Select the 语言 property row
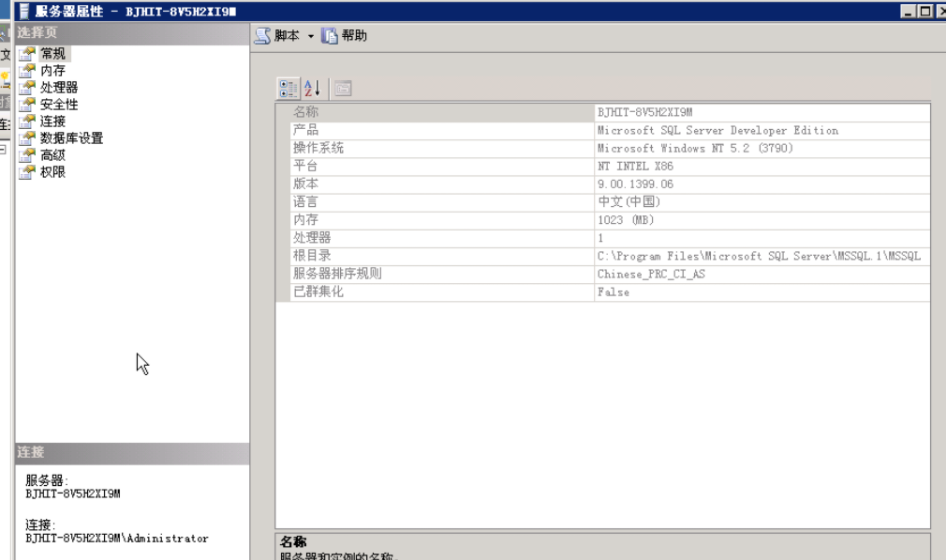The height and width of the screenshot is (560, 946). coord(610,202)
